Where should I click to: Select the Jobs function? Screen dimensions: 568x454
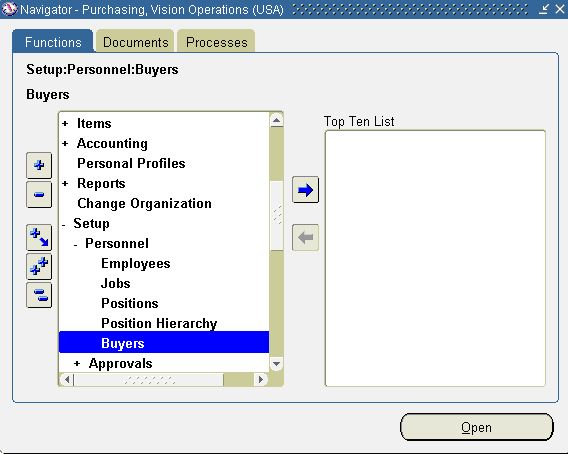(x=116, y=283)
